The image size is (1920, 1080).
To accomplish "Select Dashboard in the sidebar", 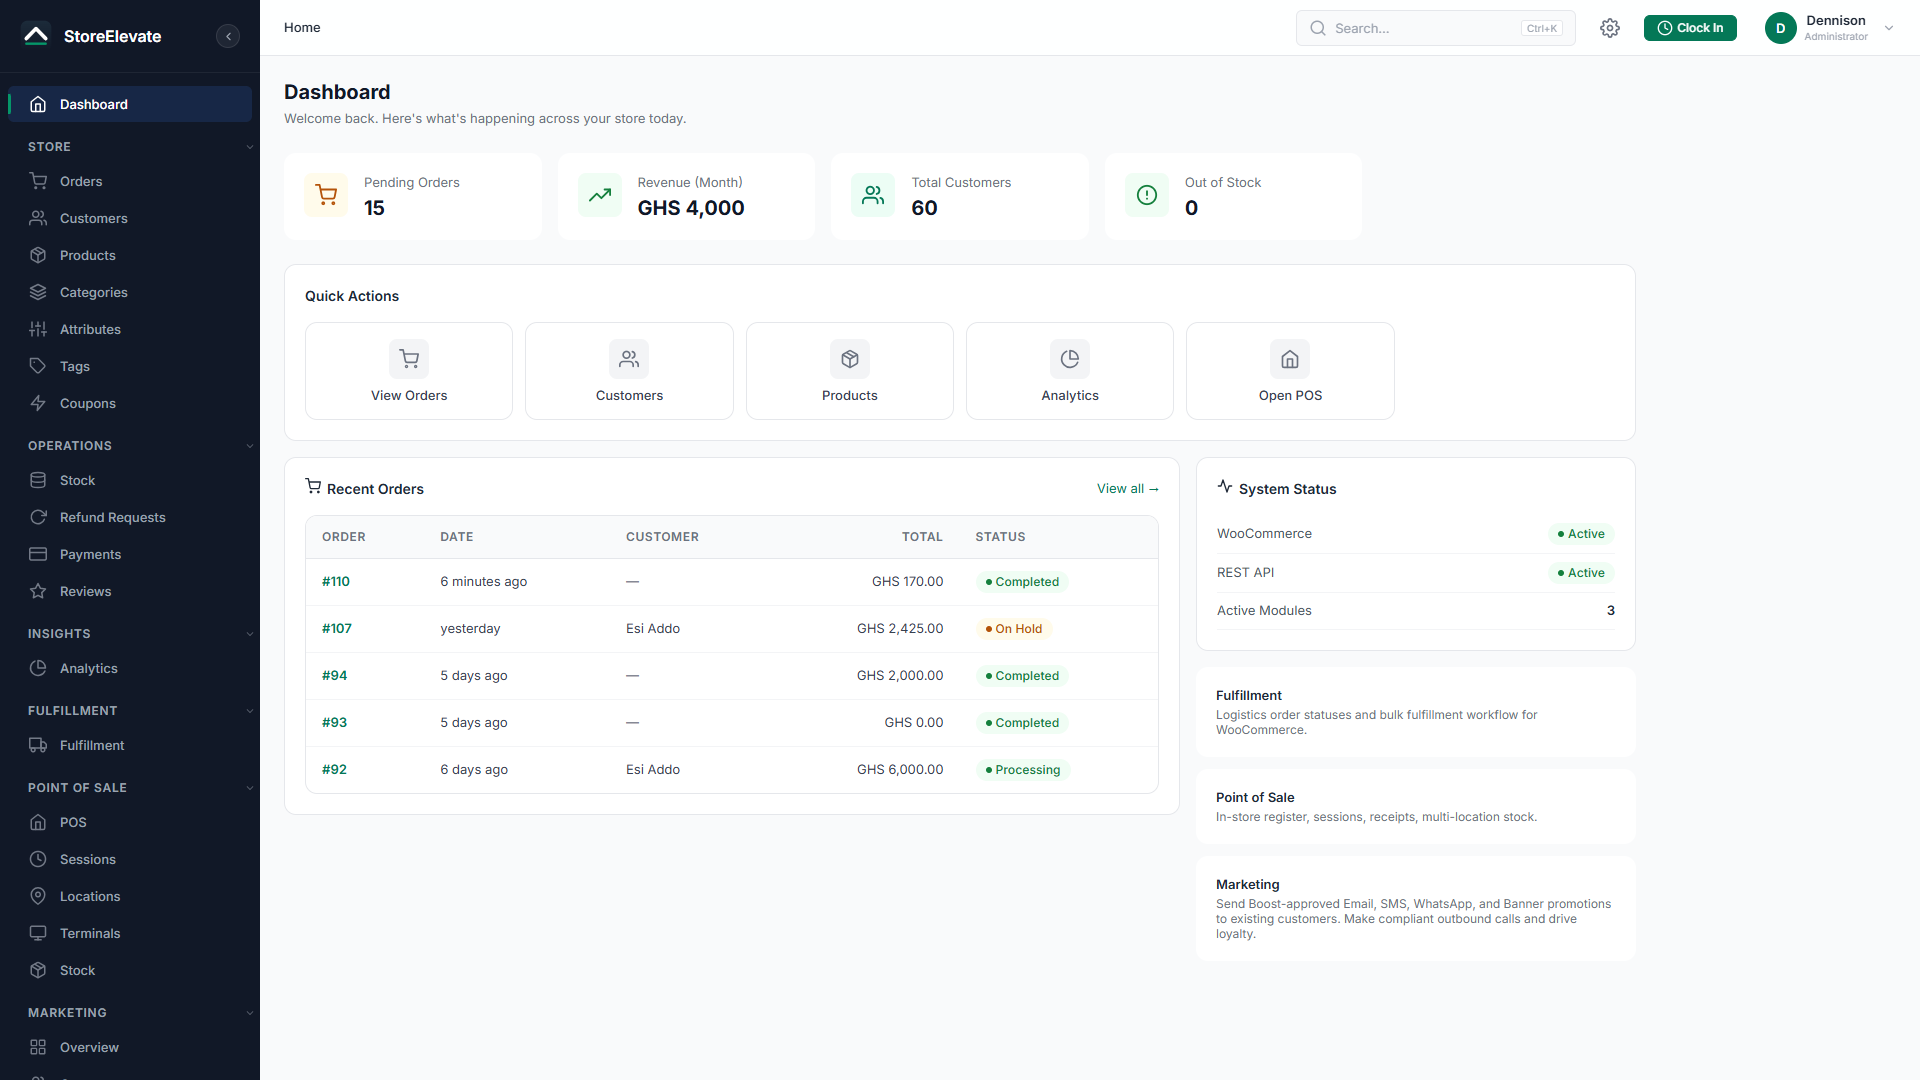I will (130, 104).
